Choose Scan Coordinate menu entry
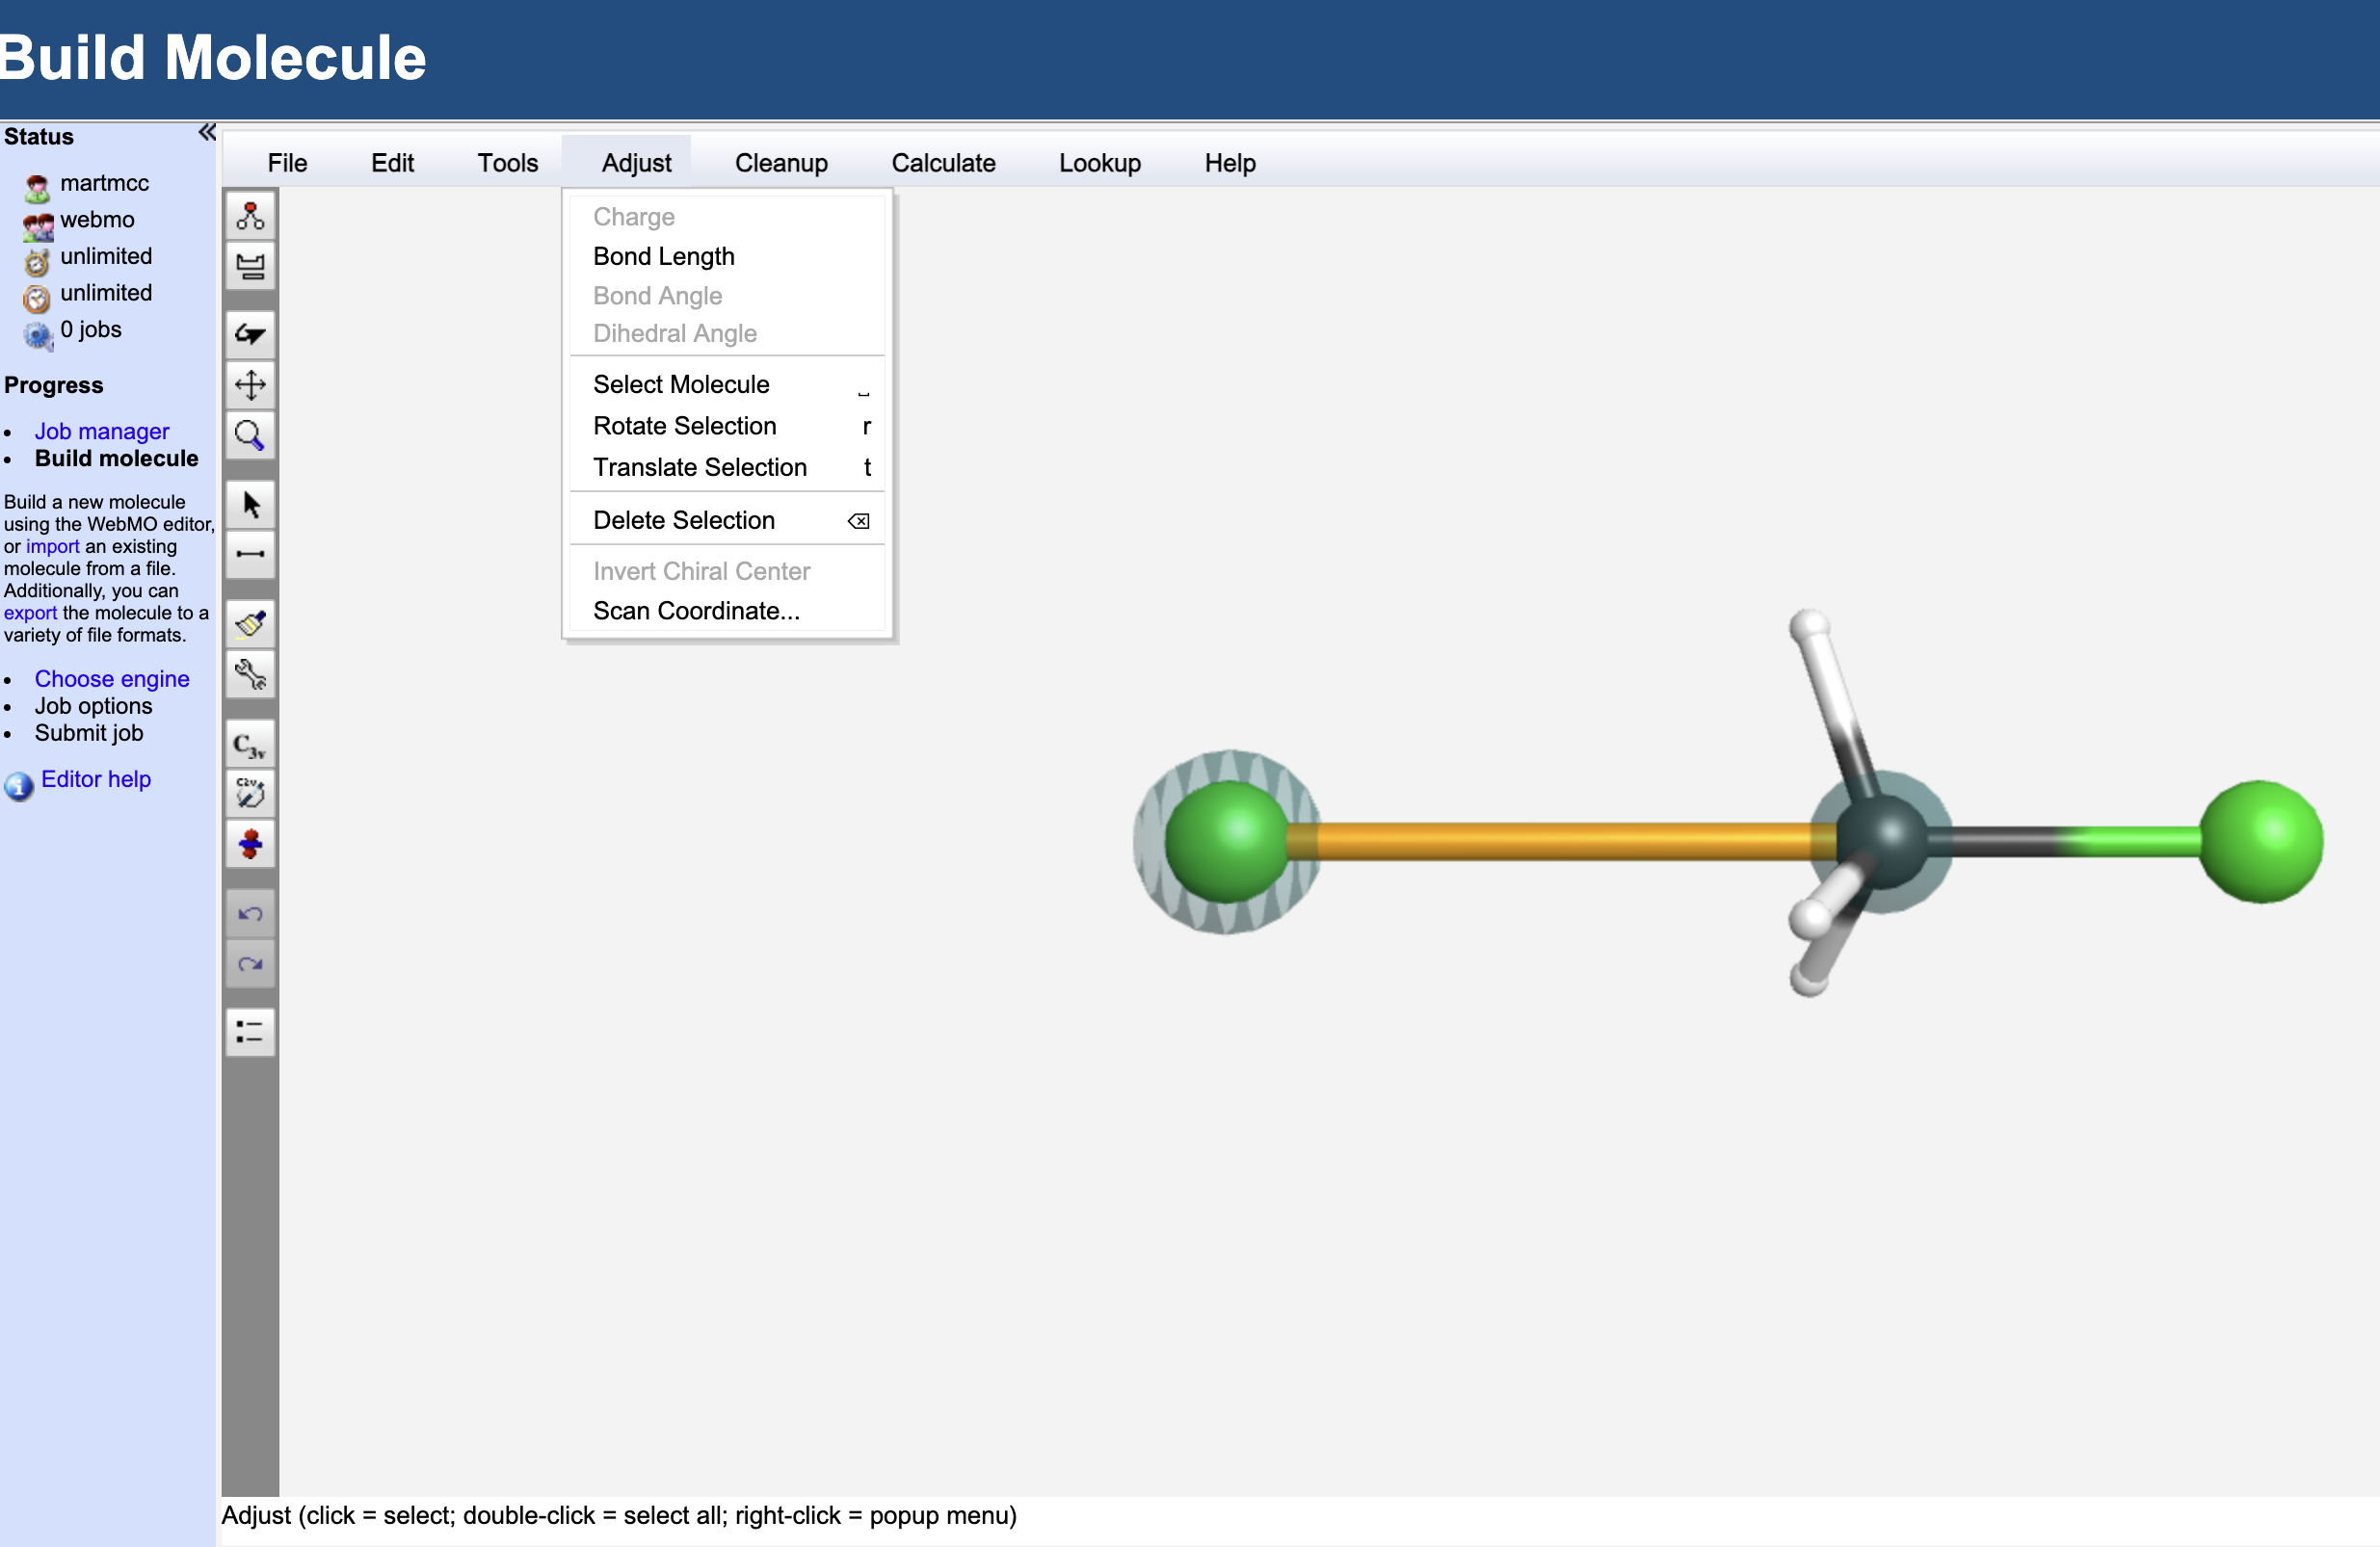 696,610
